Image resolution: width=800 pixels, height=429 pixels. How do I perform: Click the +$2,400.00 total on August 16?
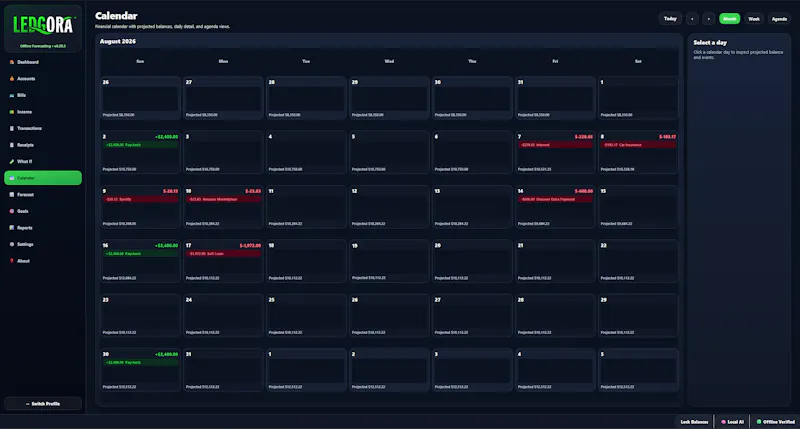pyautogui.click(x=167, y=245)
